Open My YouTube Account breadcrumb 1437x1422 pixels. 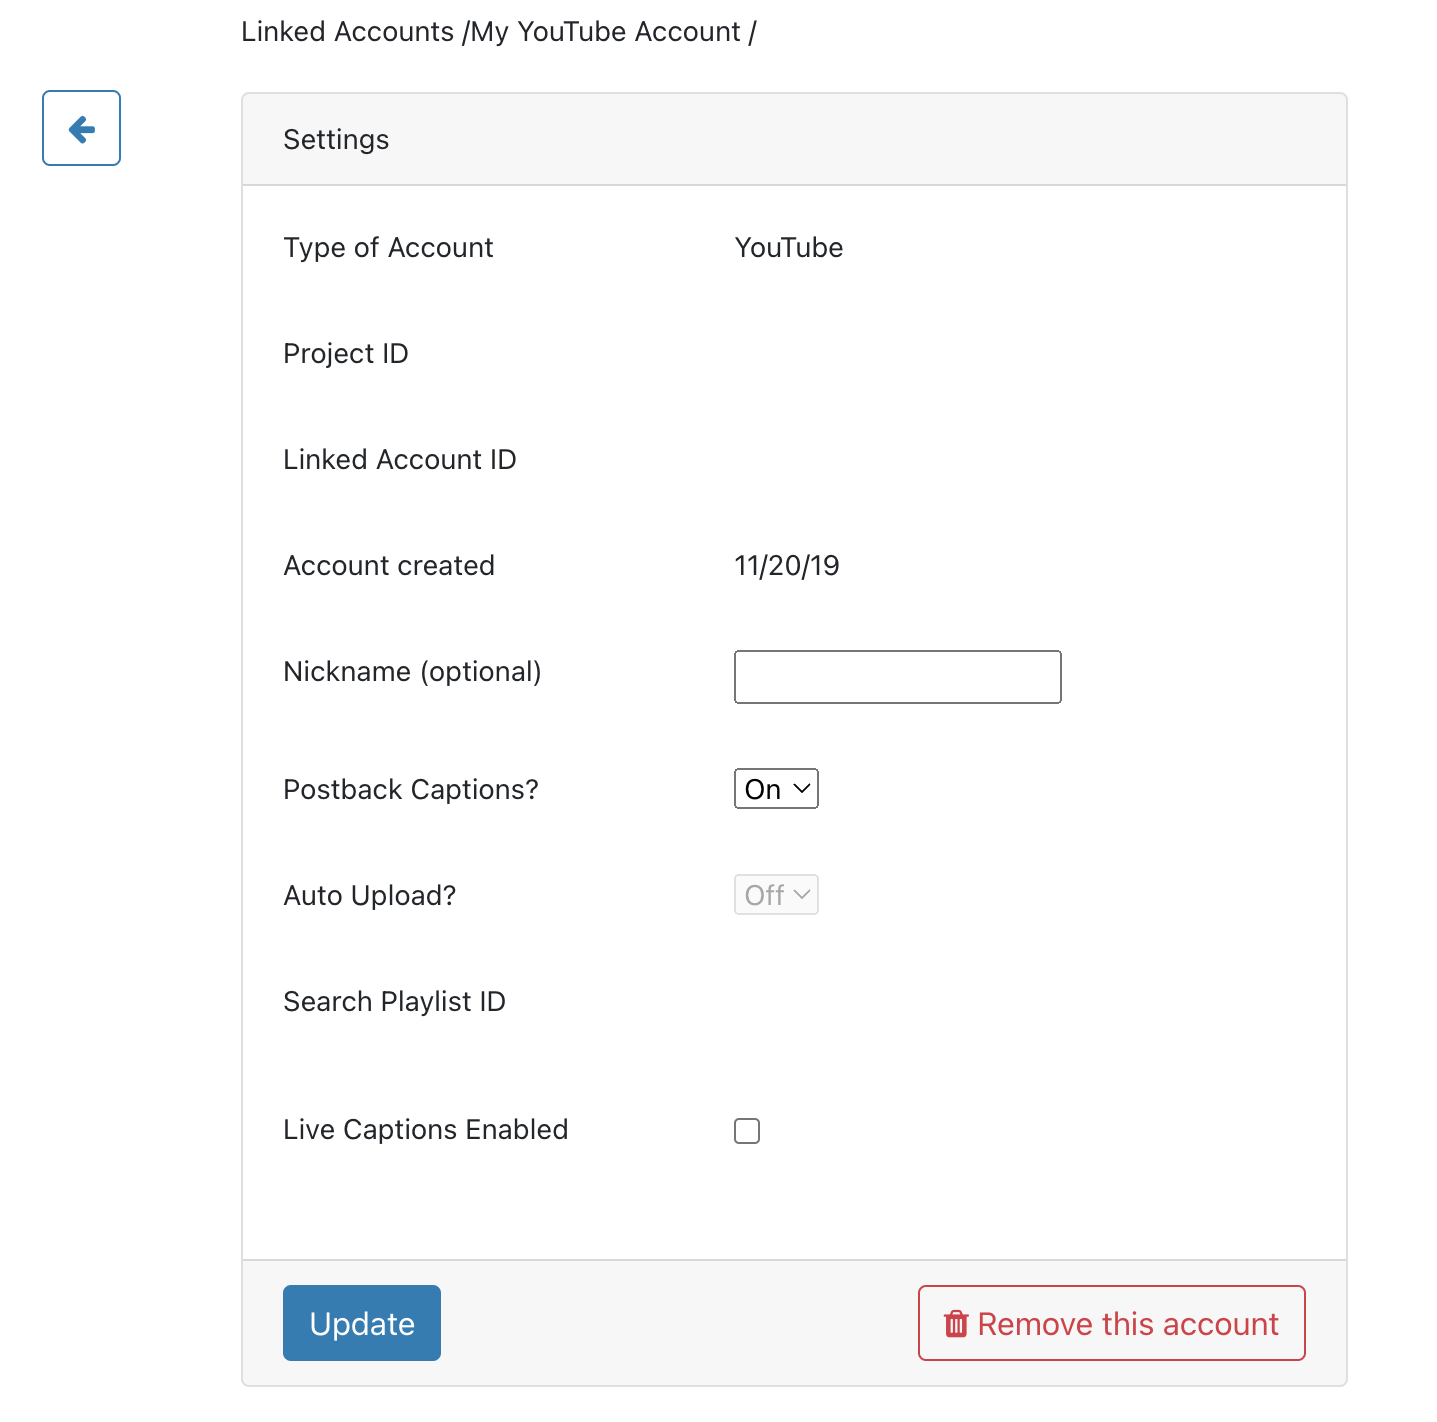[x=606, y=32]
